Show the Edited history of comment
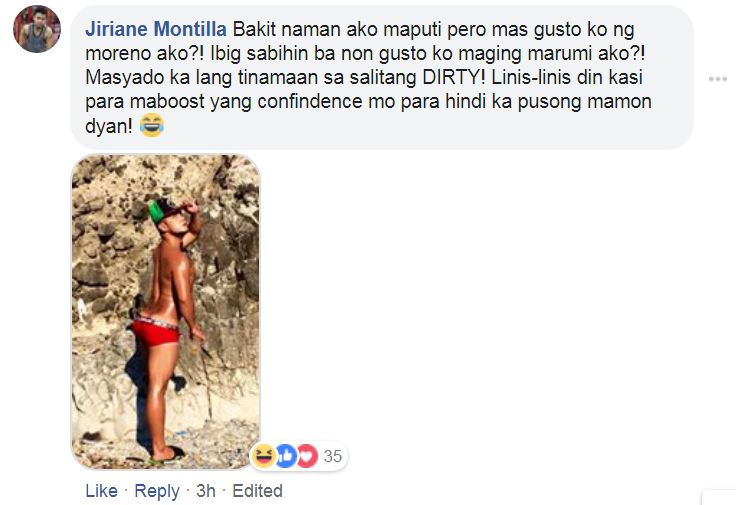Screen dimensions: 736x505 pyautogui.click(x=257, y=491)
